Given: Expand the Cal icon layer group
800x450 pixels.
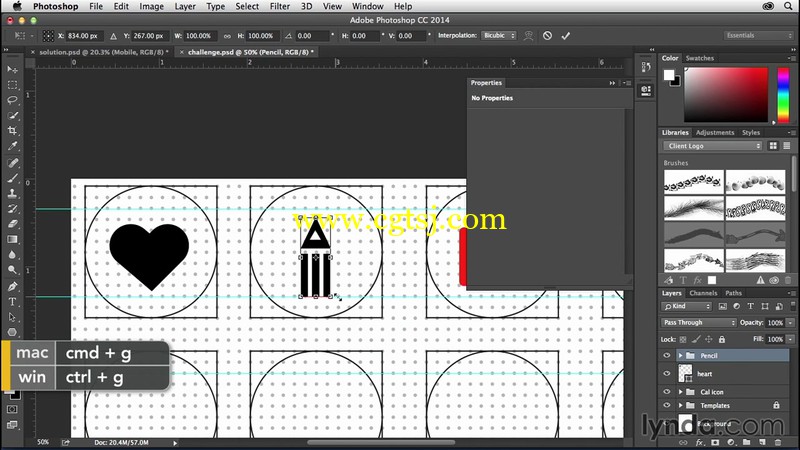Looking at the screenshot, I should (x=680, y=392).
